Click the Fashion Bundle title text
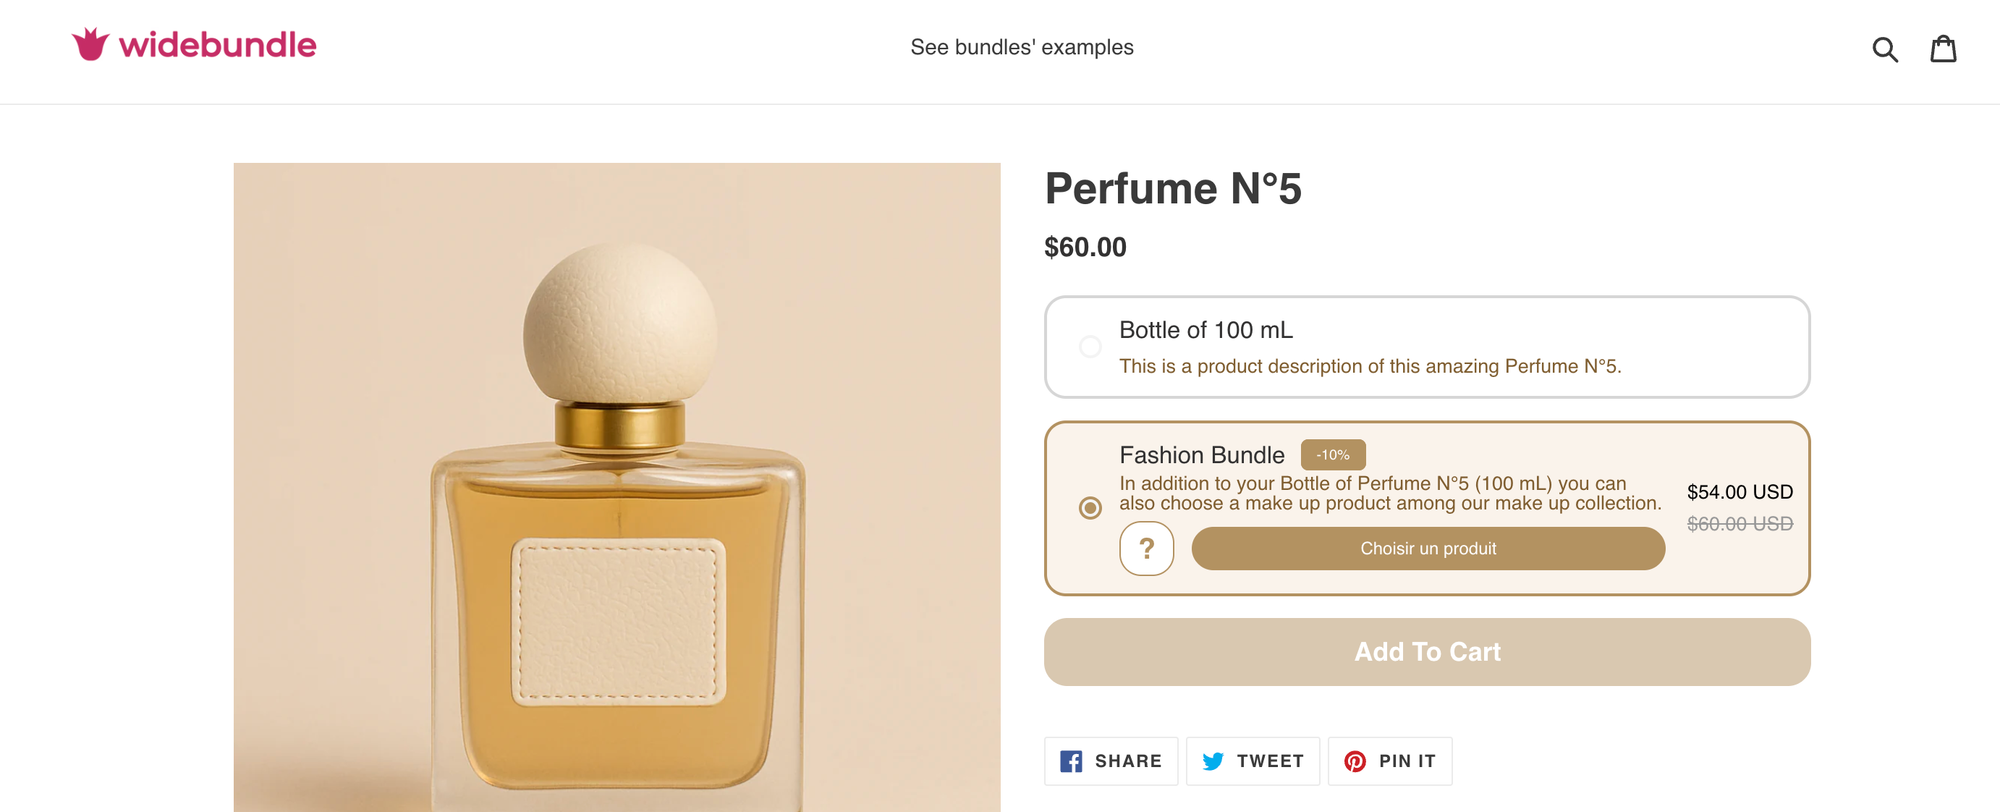Viewport: 2000px width, 812px height. [1201, 455]
